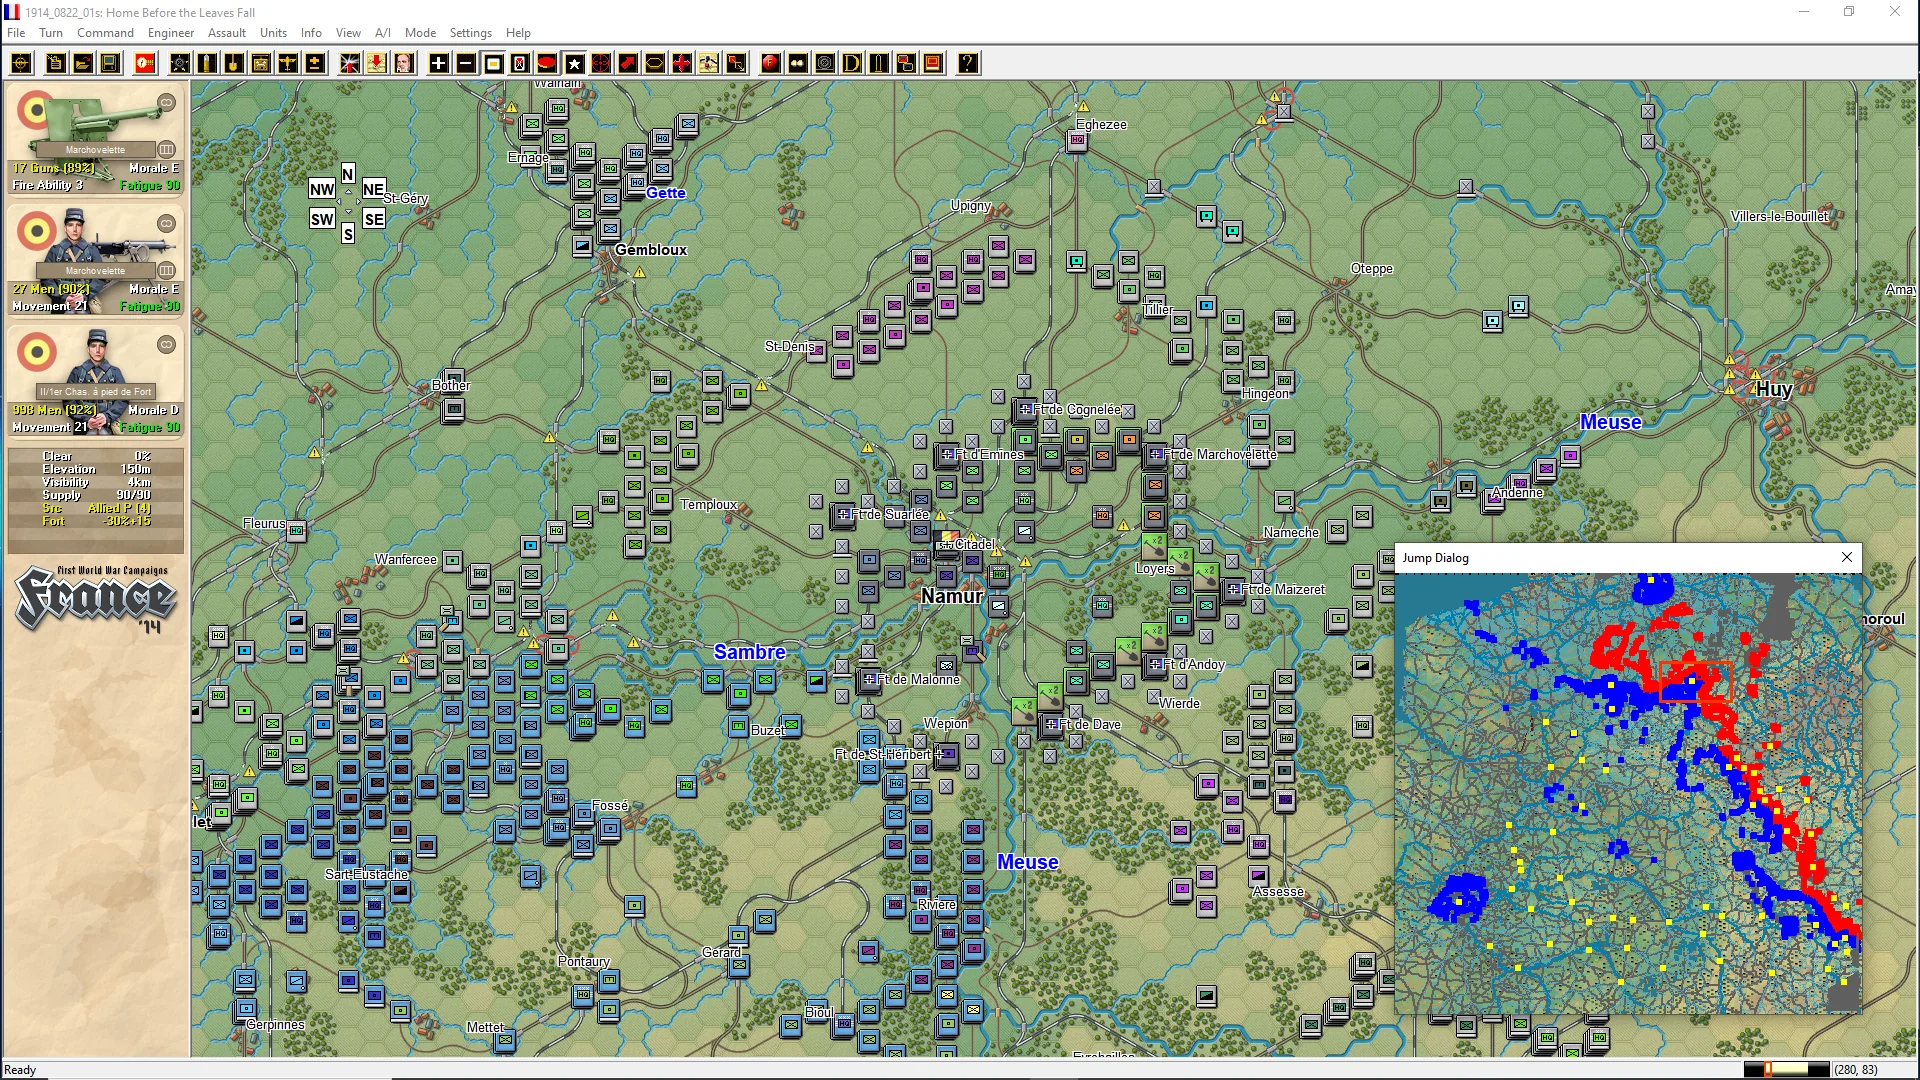Click the France '14 logo
The image size is (1920, 1080).
click(x=96, y=598)
